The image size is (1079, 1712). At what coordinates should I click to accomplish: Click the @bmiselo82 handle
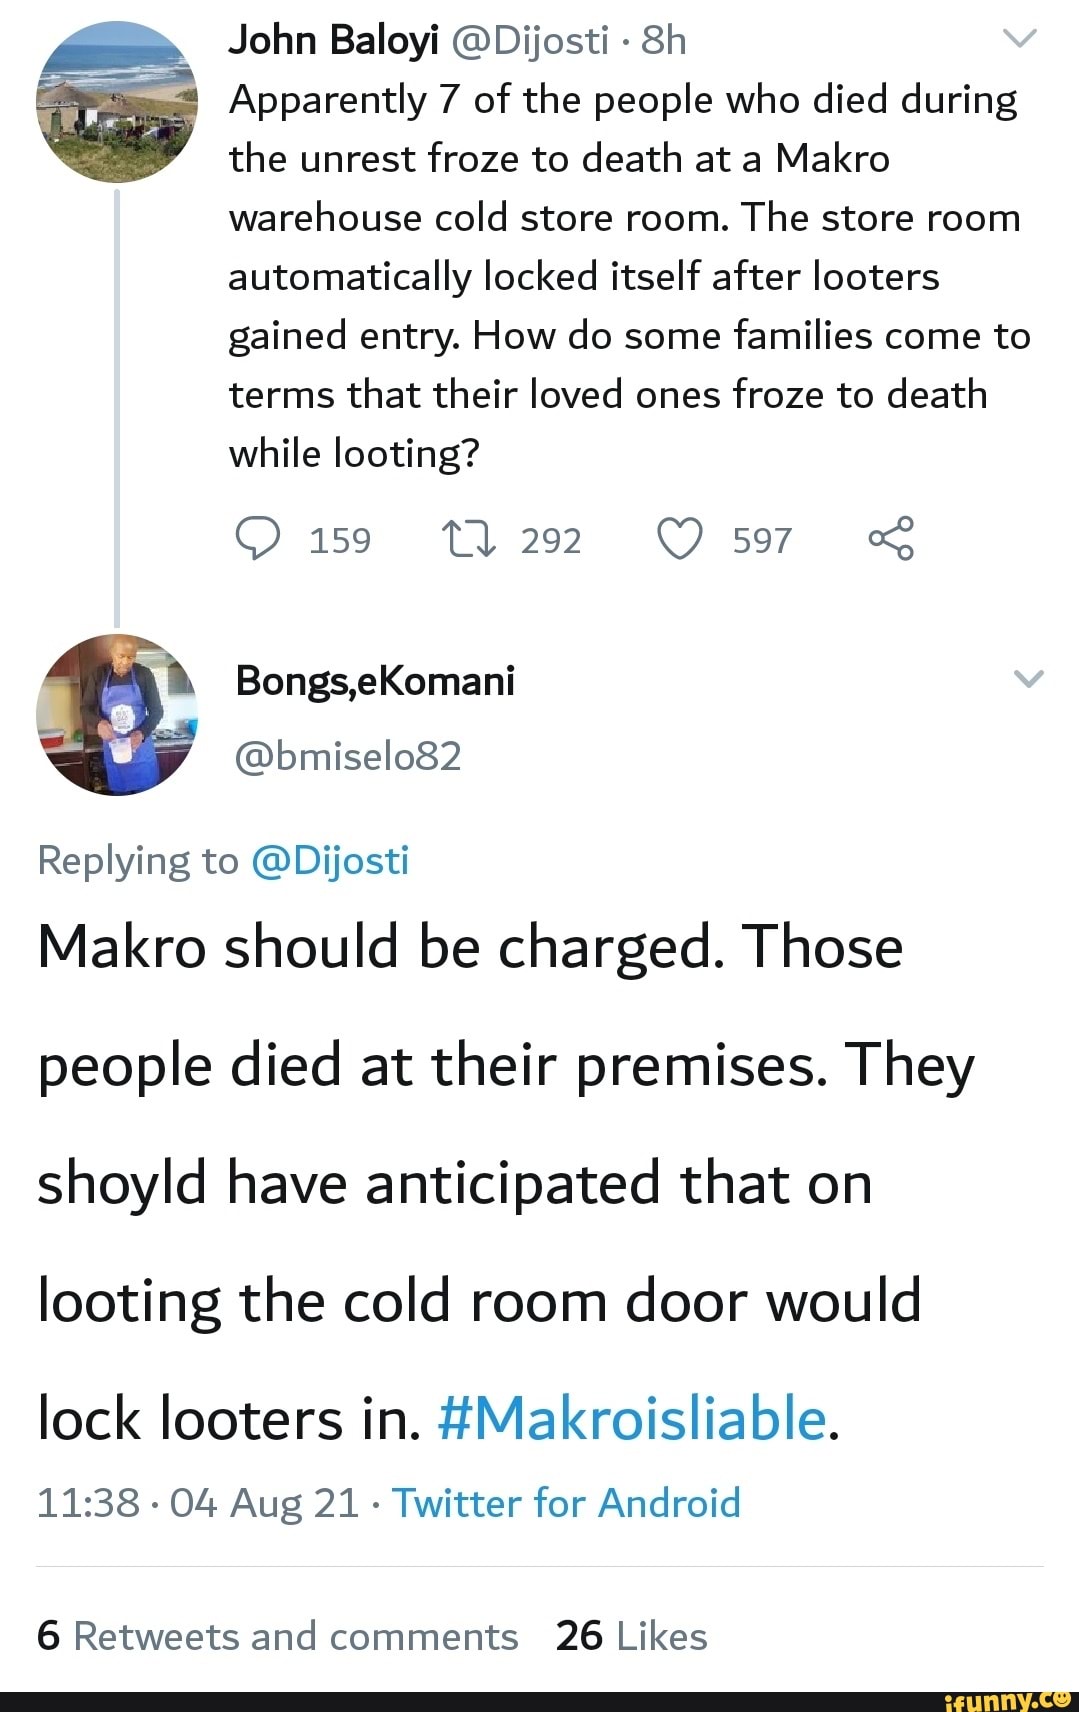(x=348, y=756)
